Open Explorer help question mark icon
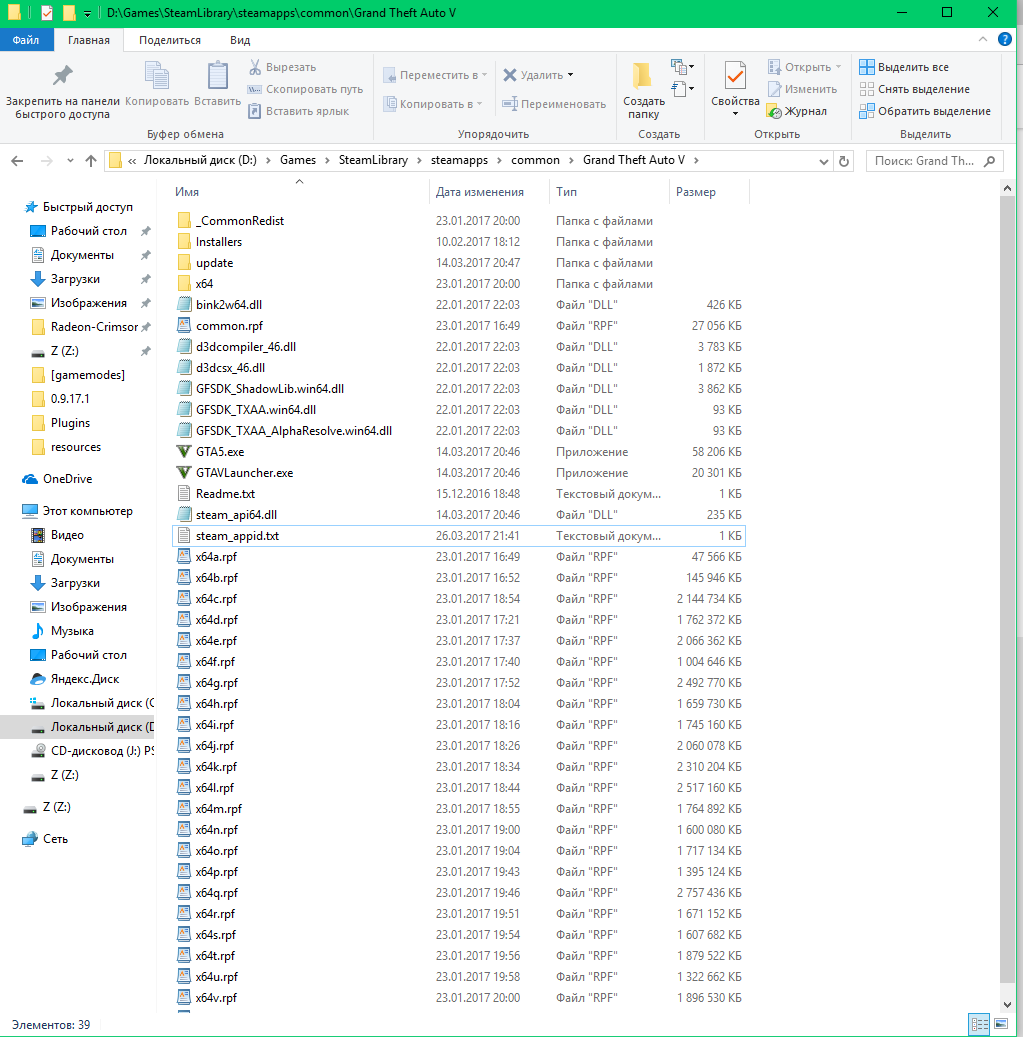Screen dimensions: 1023x1037 pos(1004,39)
